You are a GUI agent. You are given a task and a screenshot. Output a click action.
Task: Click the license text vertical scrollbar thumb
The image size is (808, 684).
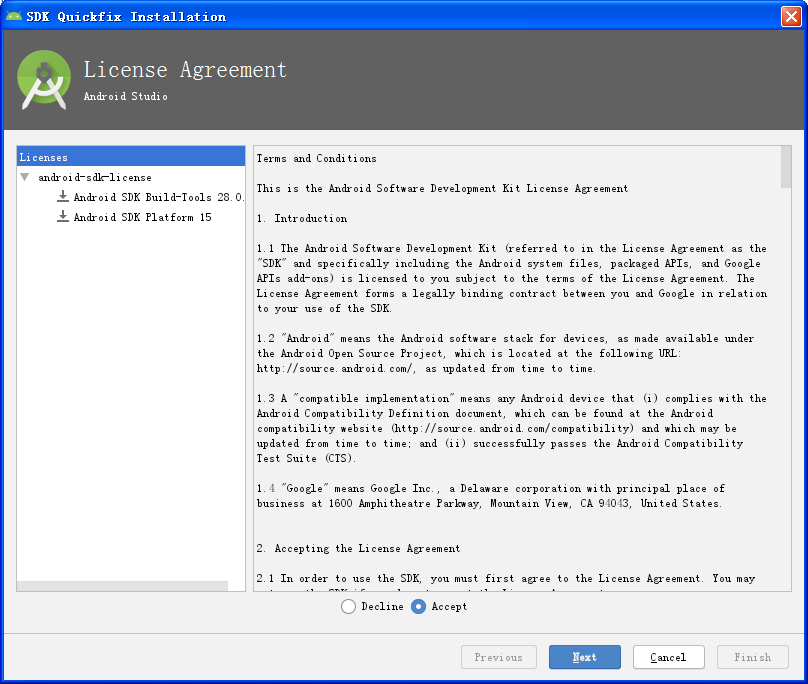(x=786, y=168)
